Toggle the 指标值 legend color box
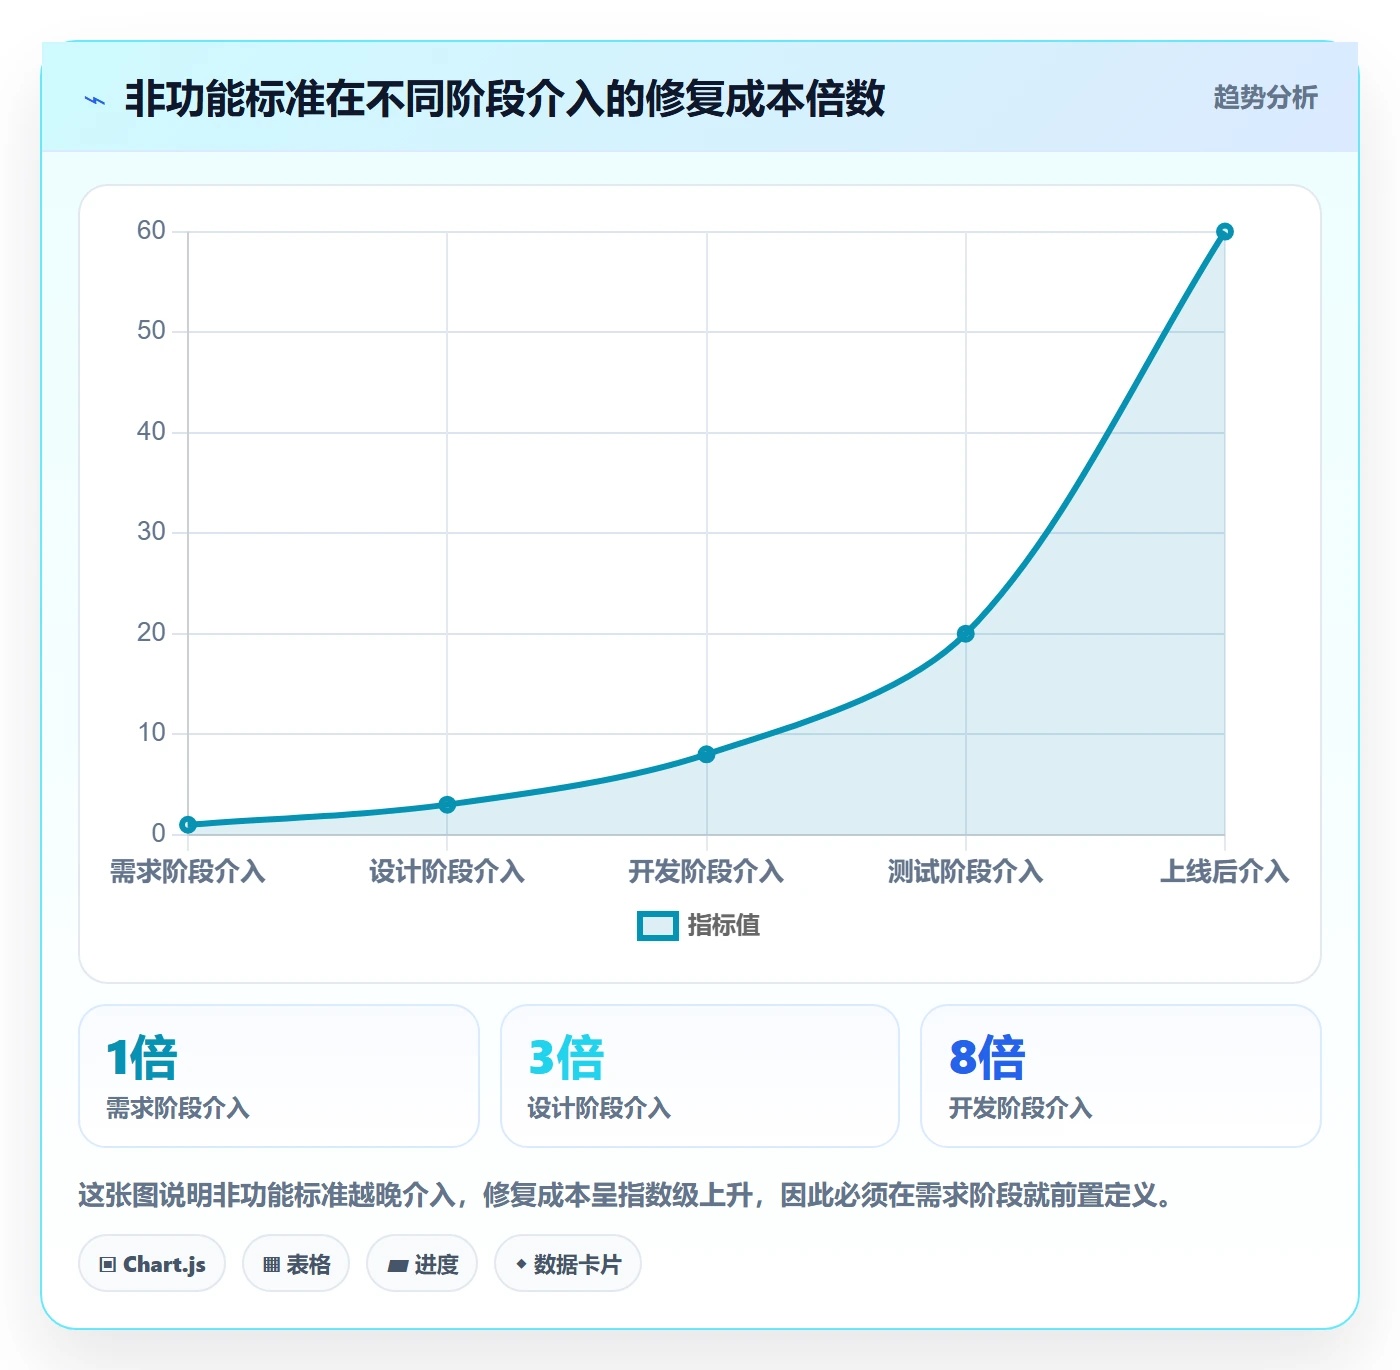The image size is (1400, 1370). click(658, 926)
